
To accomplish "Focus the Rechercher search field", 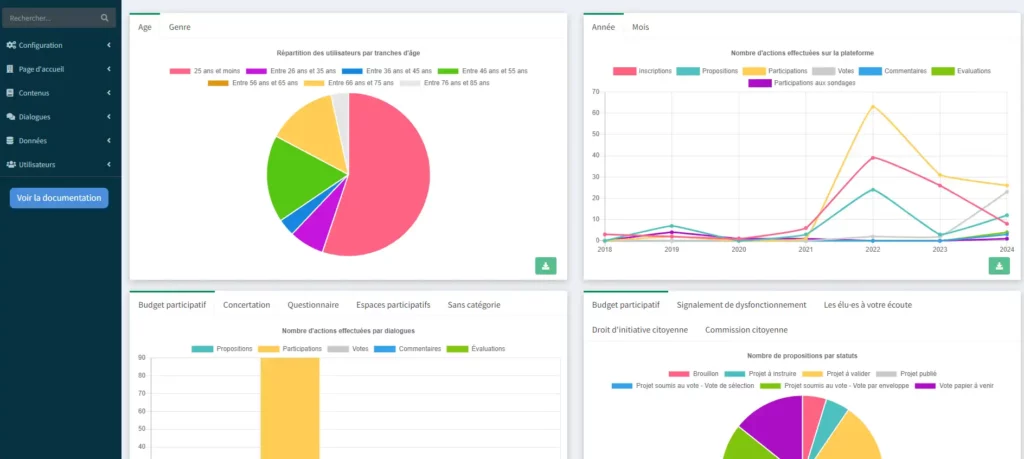I will click(x=53, y=18).
